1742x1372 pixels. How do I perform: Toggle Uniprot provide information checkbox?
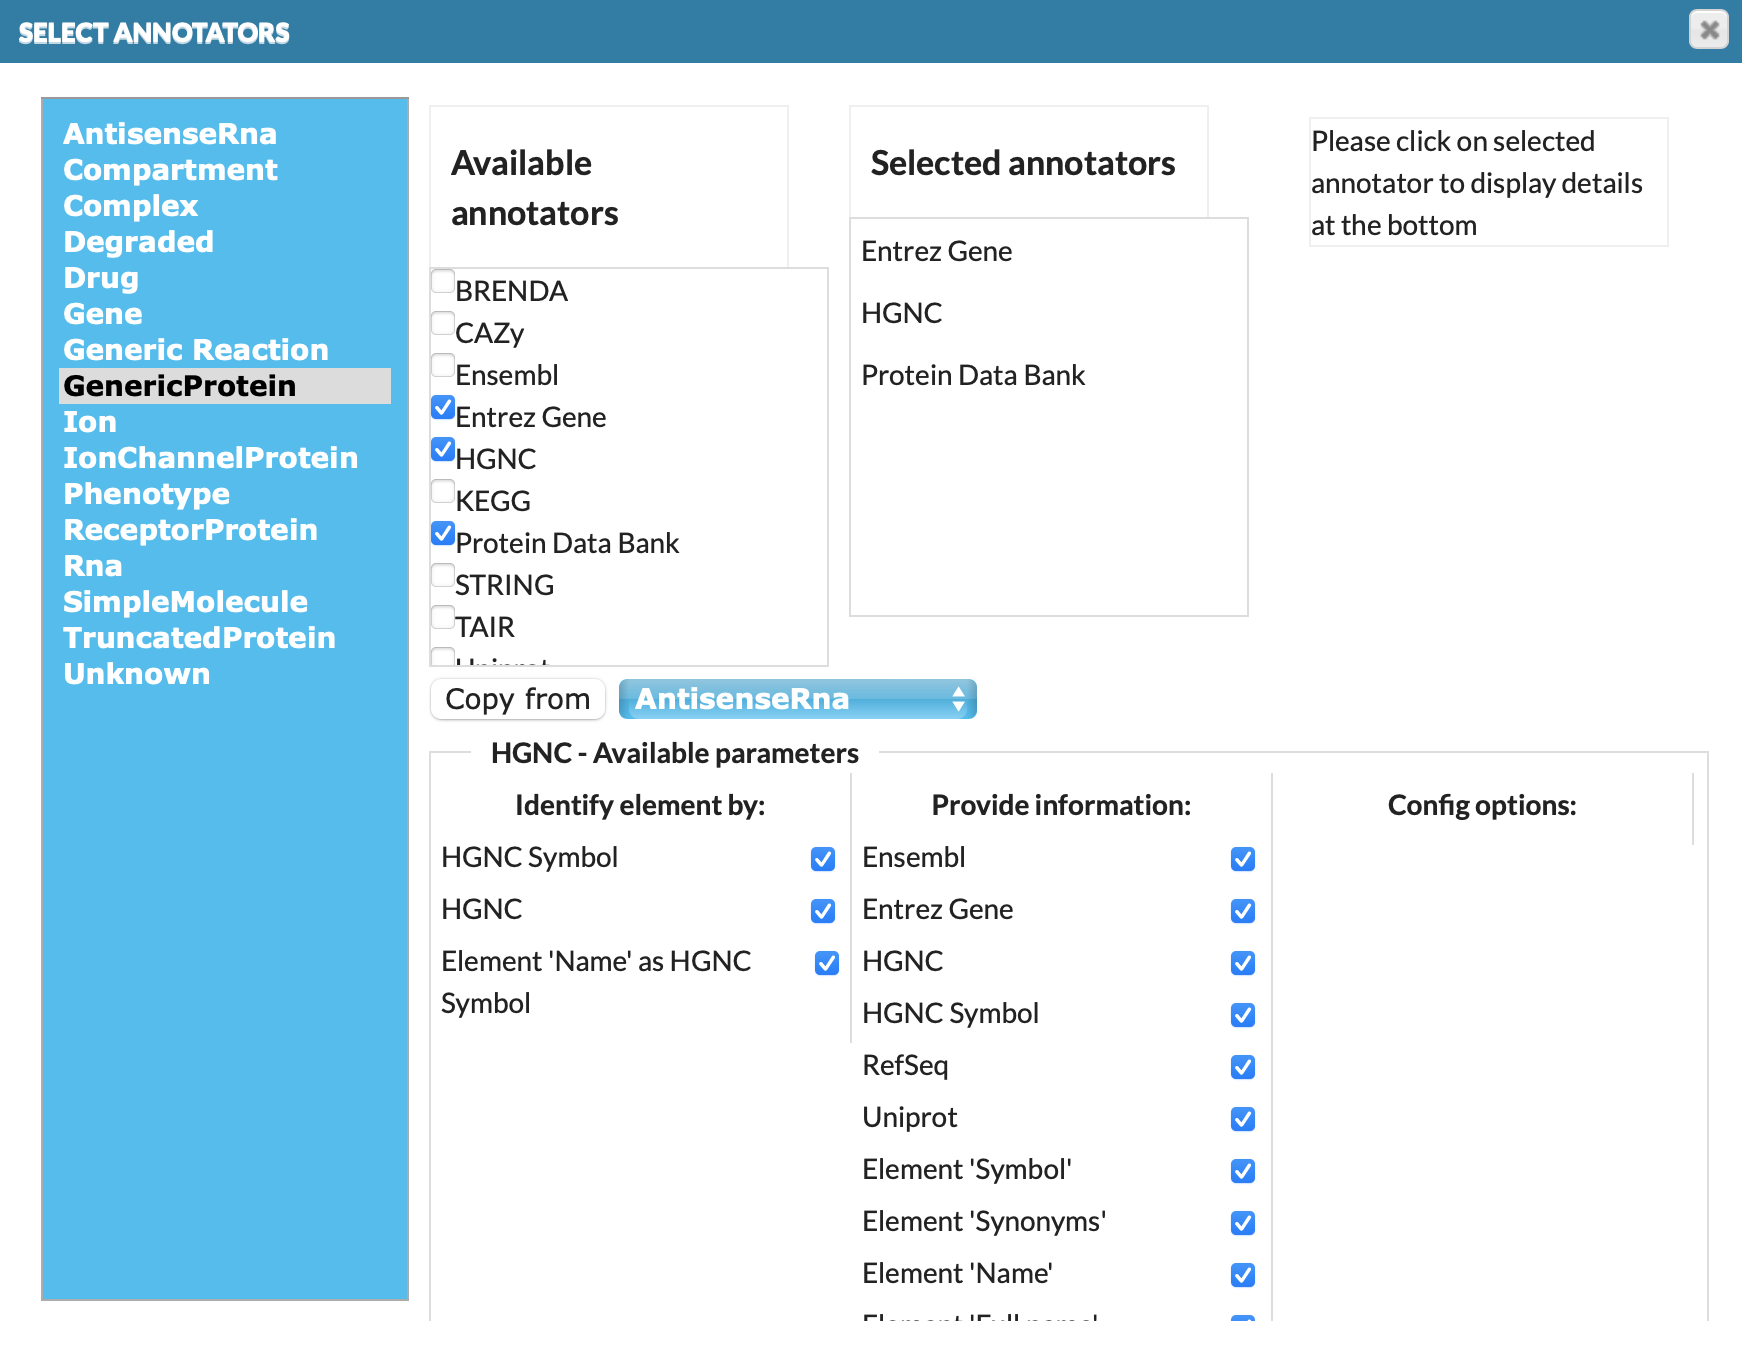tap(1242, 1120)
